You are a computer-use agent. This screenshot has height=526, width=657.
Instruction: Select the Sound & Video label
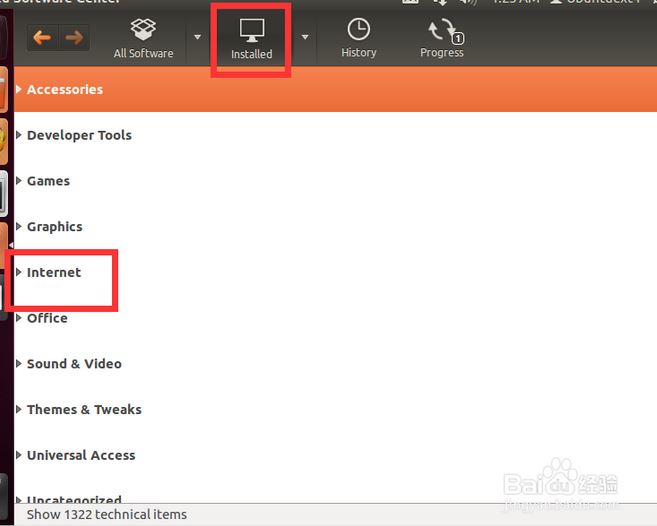pos(74,363)
